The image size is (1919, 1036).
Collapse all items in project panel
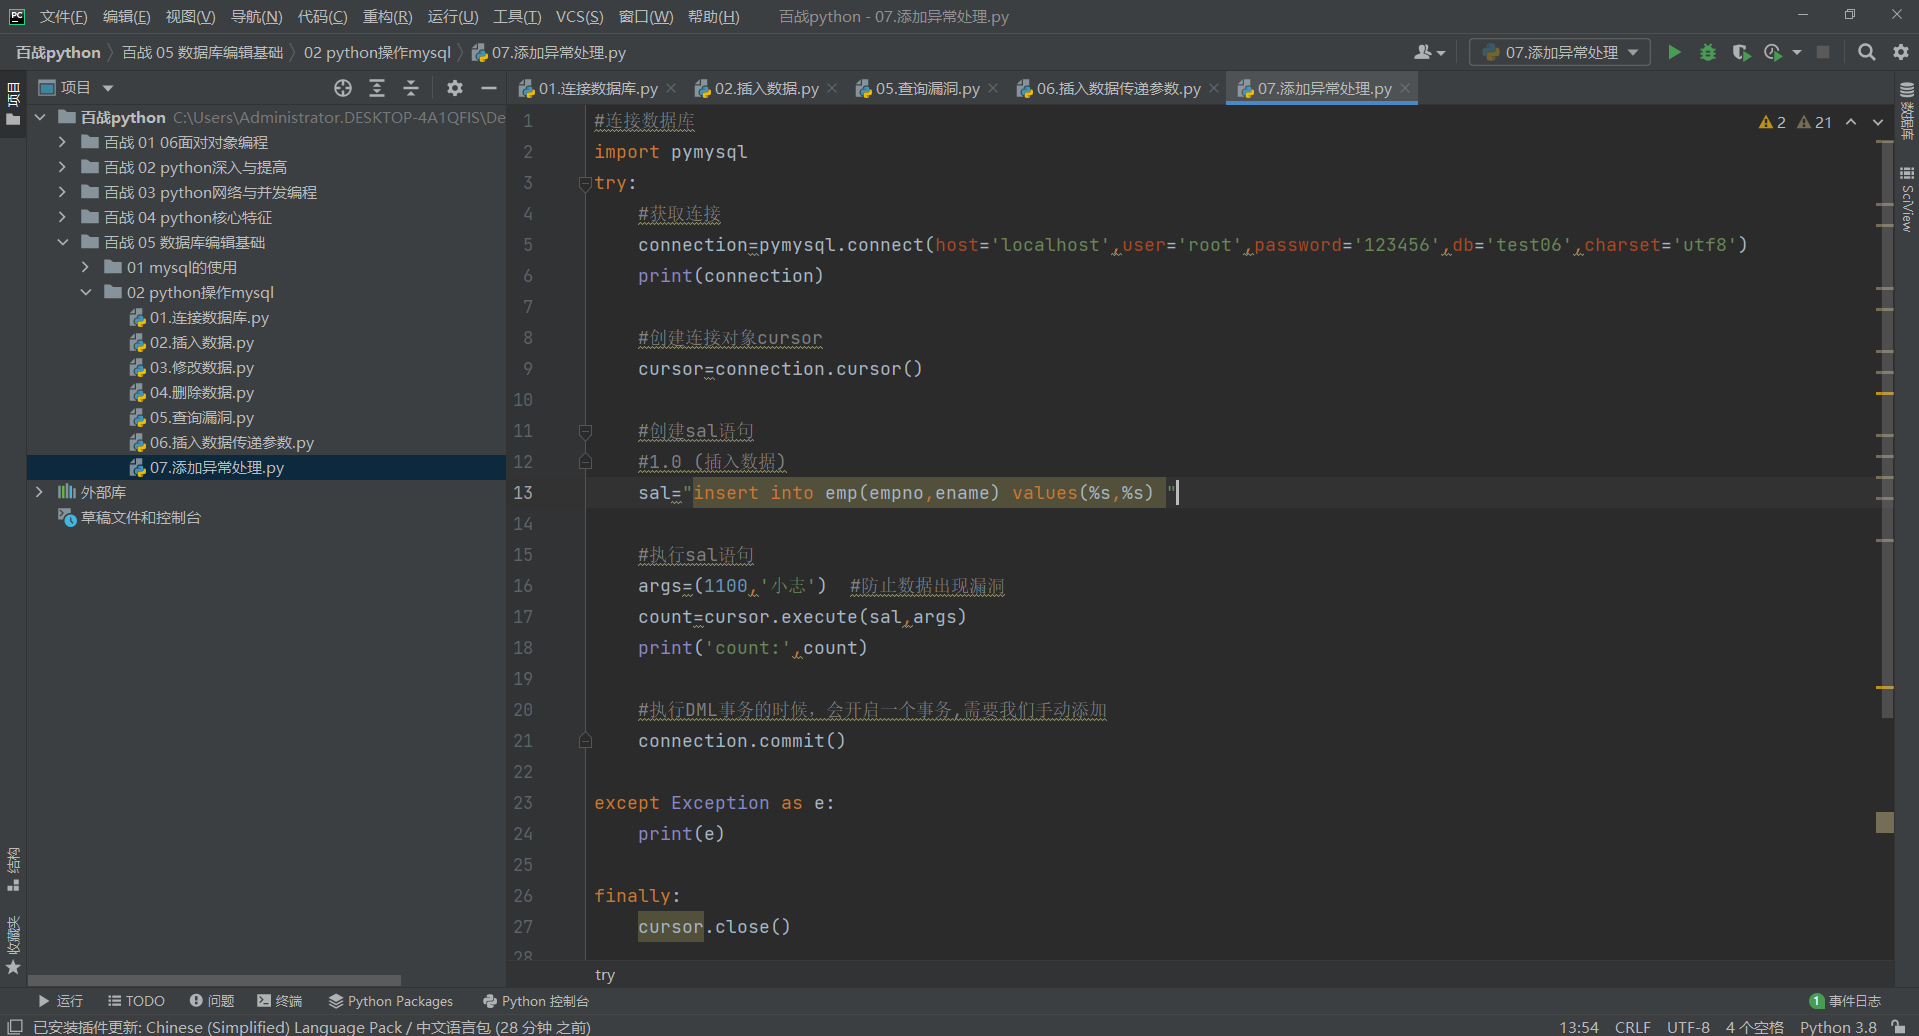tap(411, 88)
